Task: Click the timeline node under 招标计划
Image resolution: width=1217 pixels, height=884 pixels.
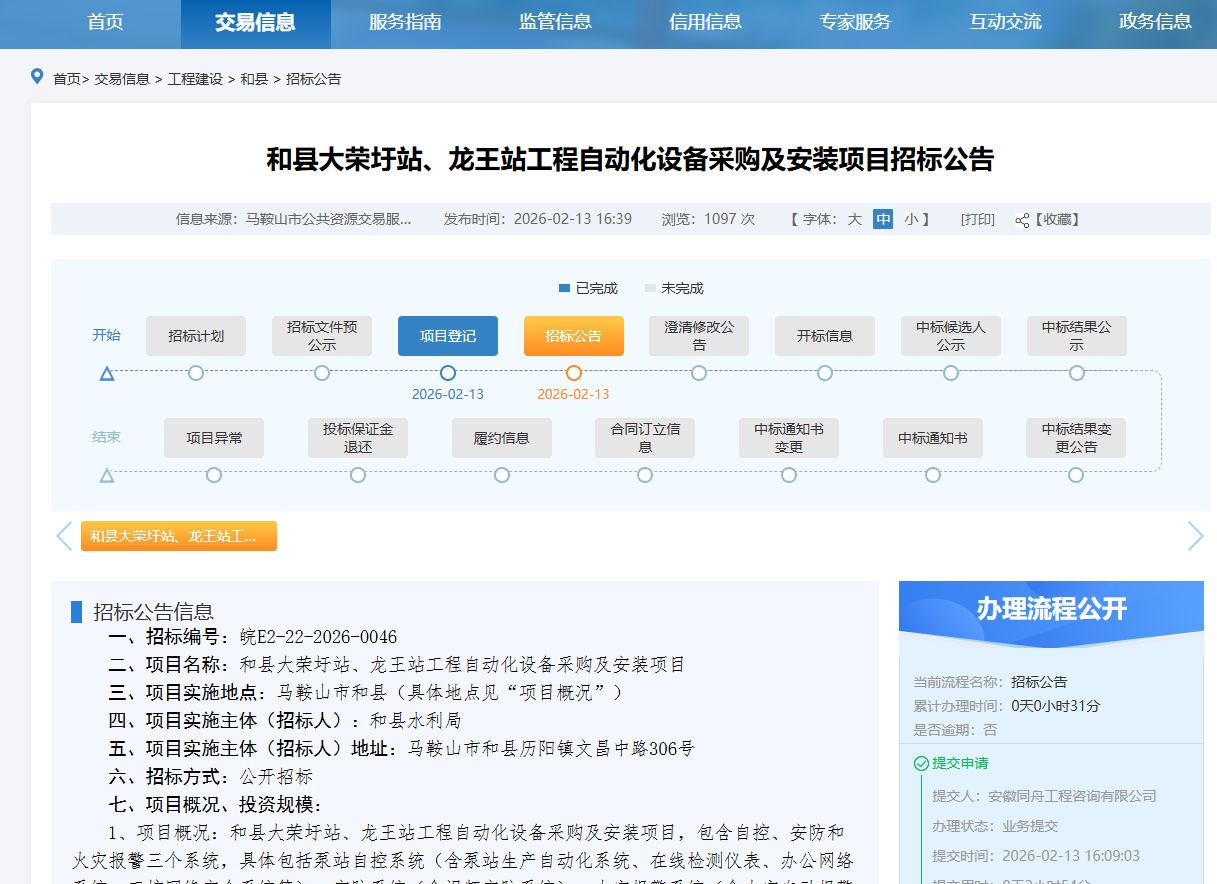Action: pyautogui.click(x=196, y=373)
